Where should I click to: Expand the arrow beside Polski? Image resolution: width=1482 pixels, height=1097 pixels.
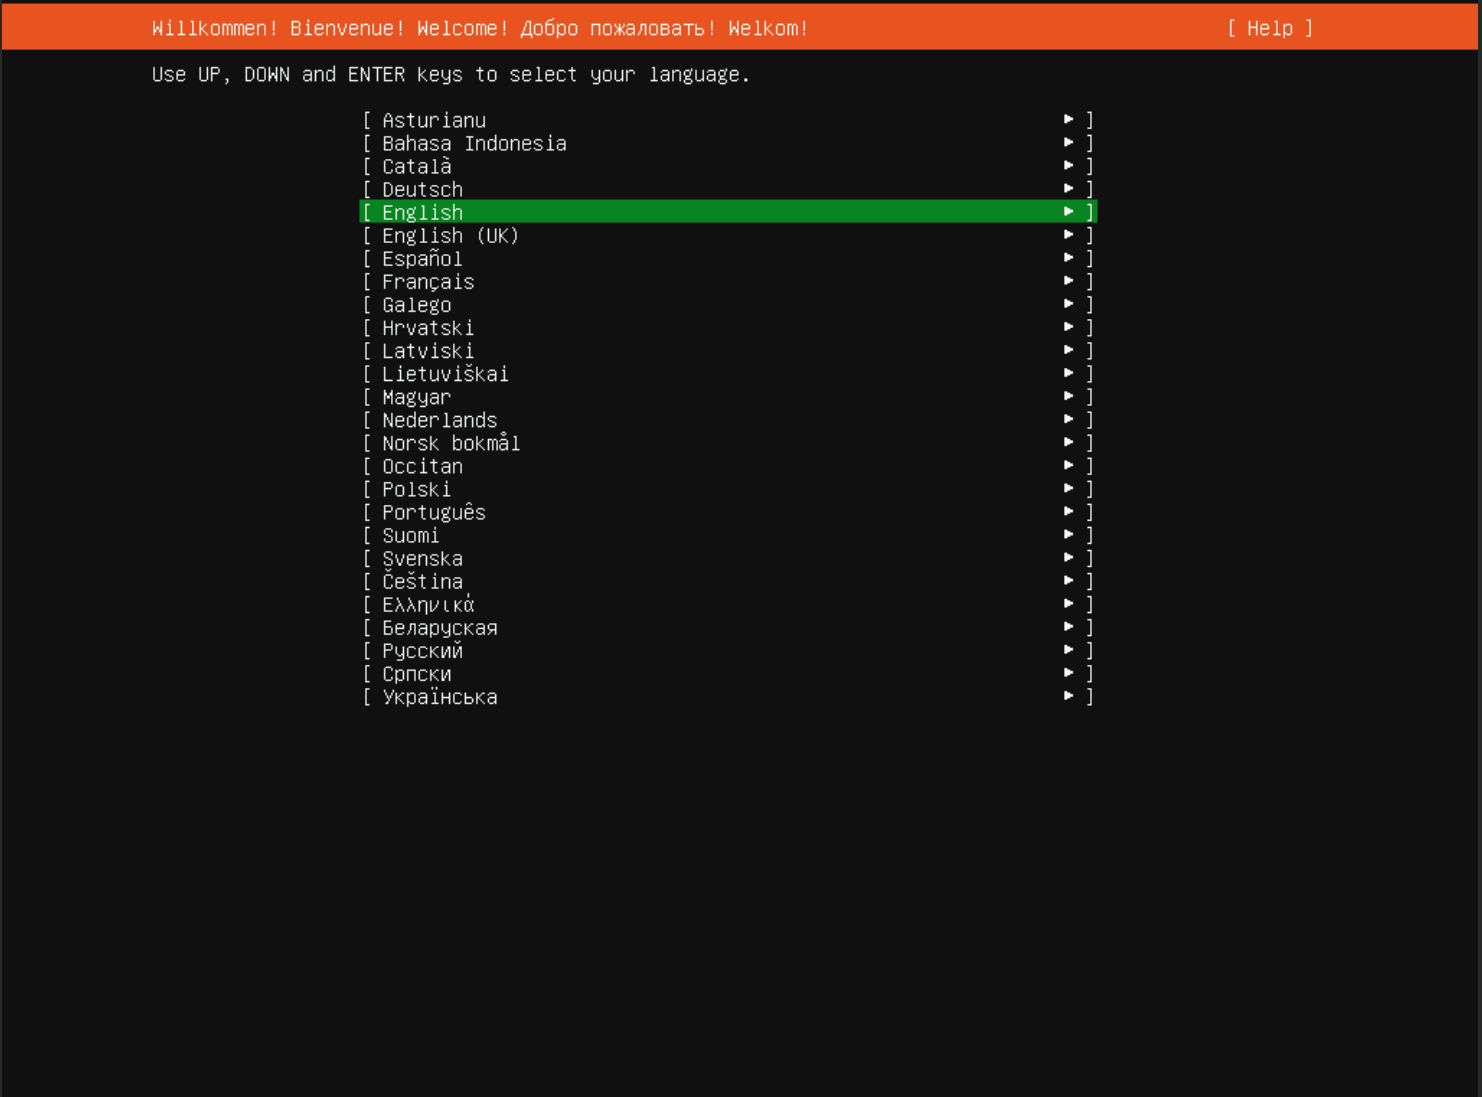point(1069,488)
